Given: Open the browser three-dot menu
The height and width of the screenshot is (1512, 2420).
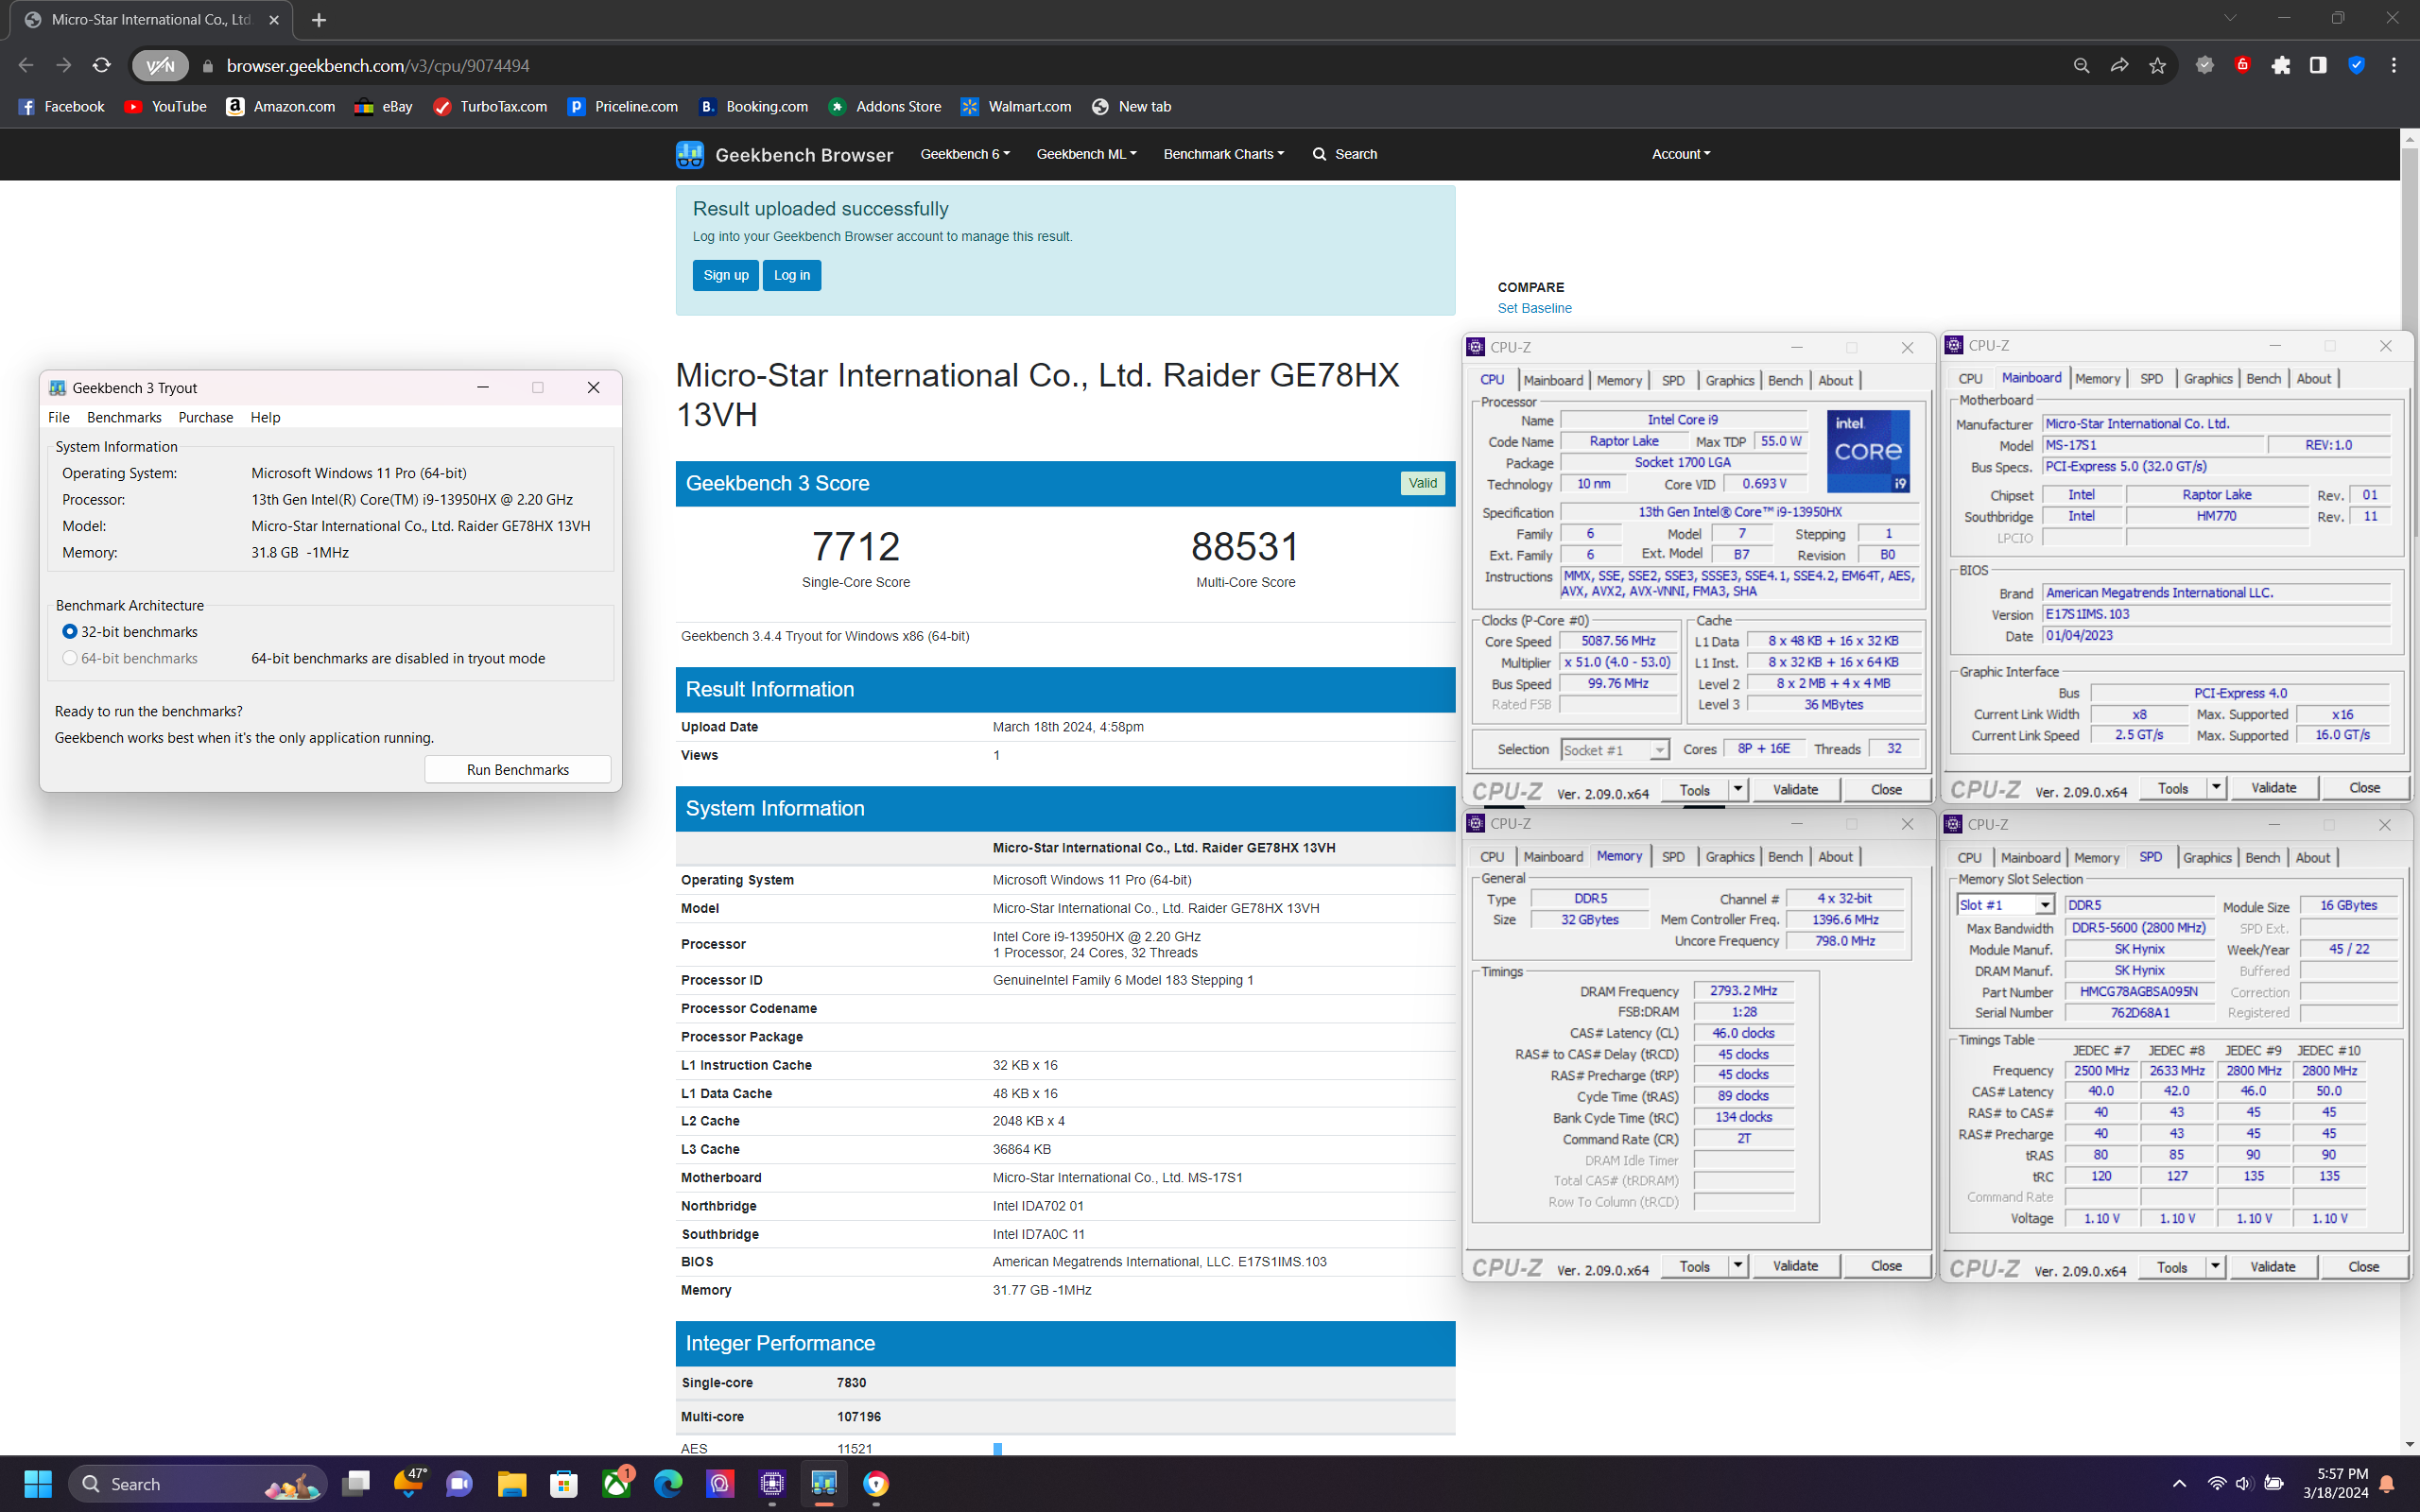Looking at the screenshot, I should [2394, 66].
